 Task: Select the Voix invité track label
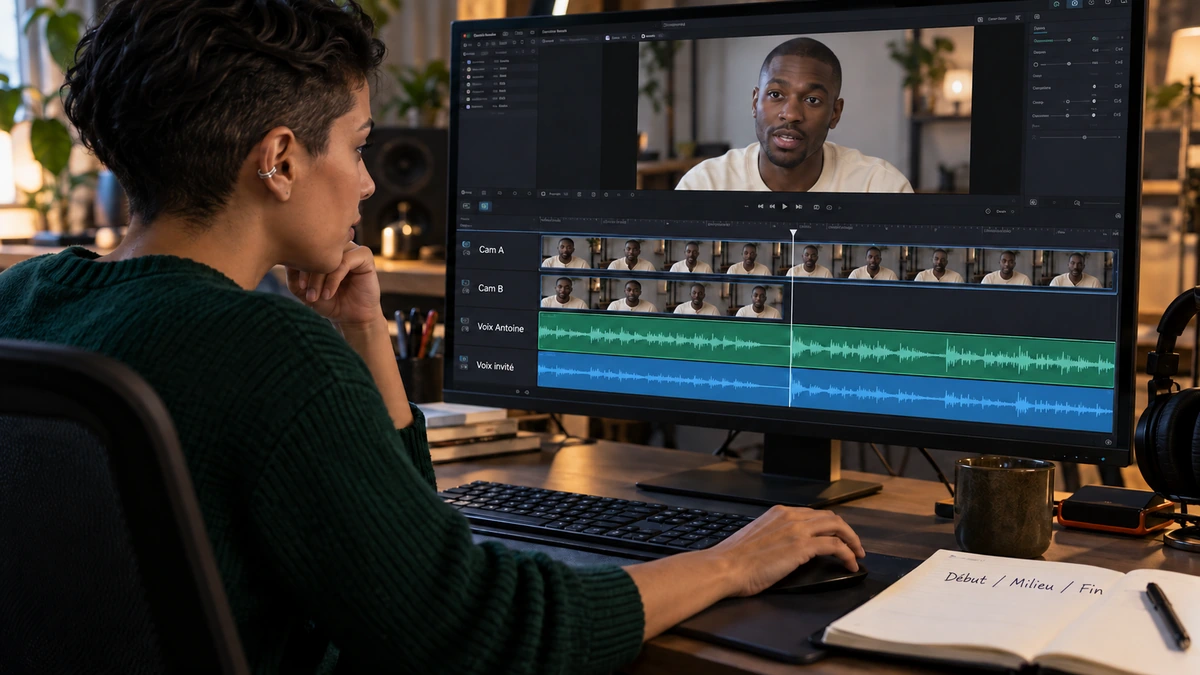[x=495, y=366]
